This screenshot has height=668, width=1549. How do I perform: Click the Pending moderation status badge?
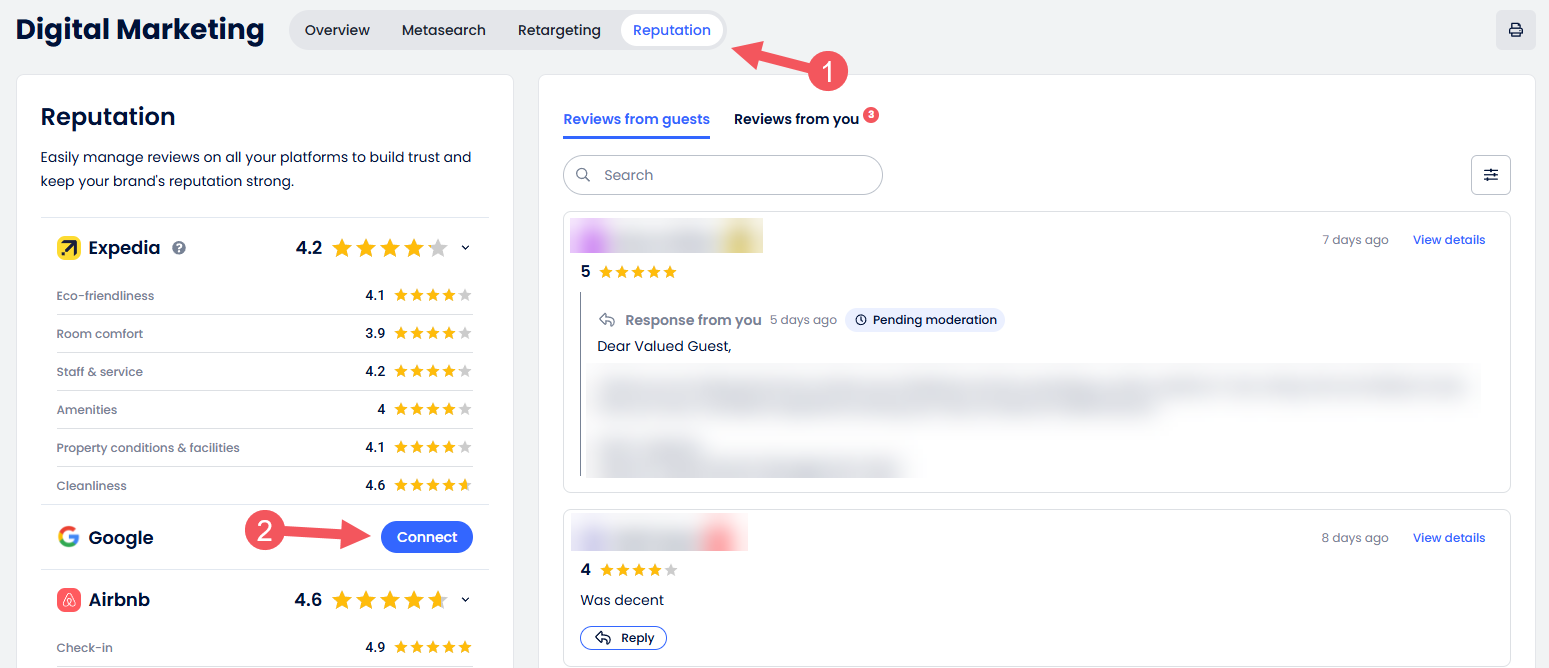point(925,320)
